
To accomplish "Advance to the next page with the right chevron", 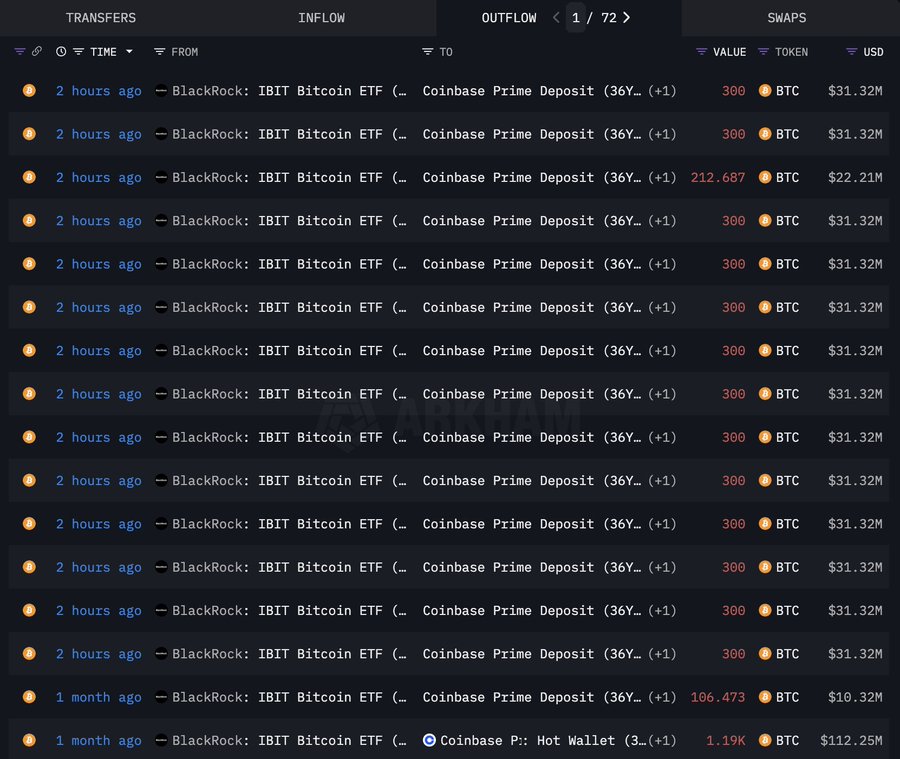I will pos(626,17).
